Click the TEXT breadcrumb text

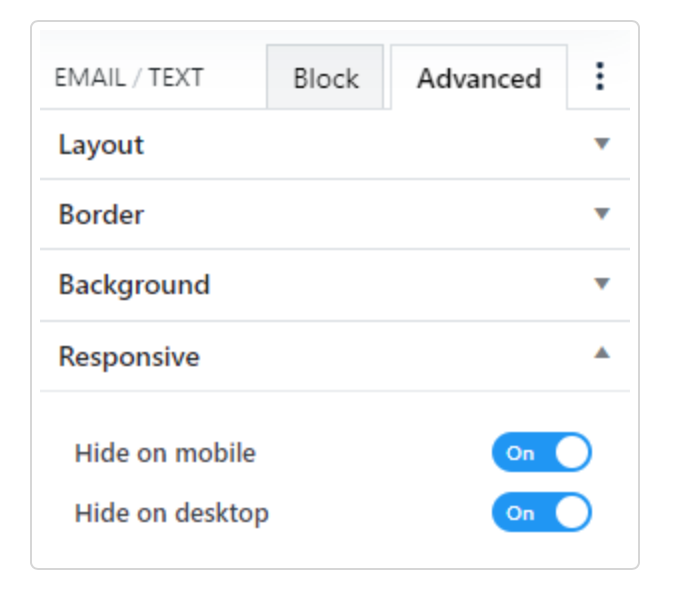[176, 78]
